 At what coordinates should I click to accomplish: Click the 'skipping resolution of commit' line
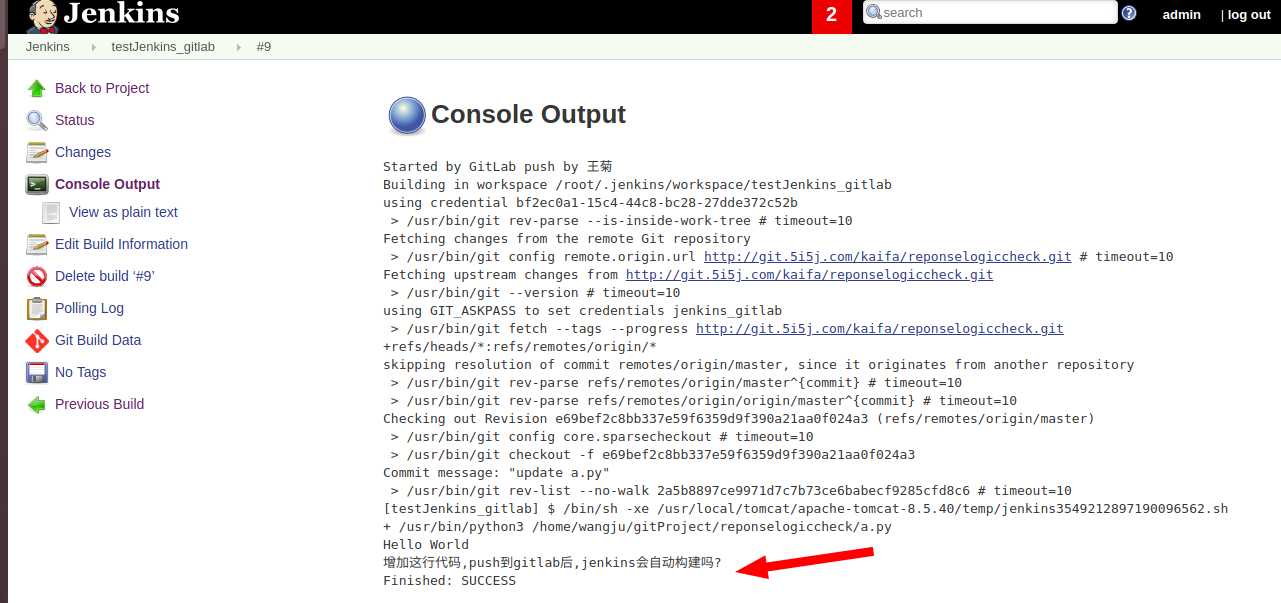click(758, 365)
